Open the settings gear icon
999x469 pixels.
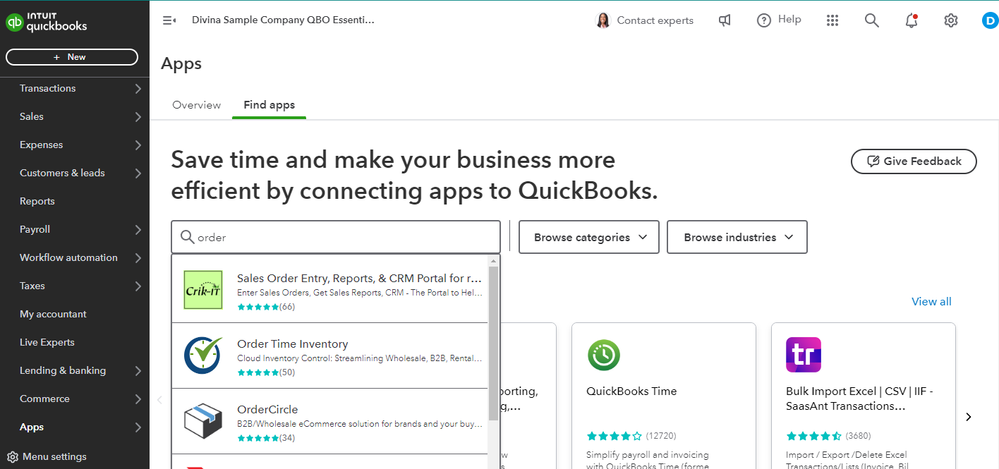[951, 20]
